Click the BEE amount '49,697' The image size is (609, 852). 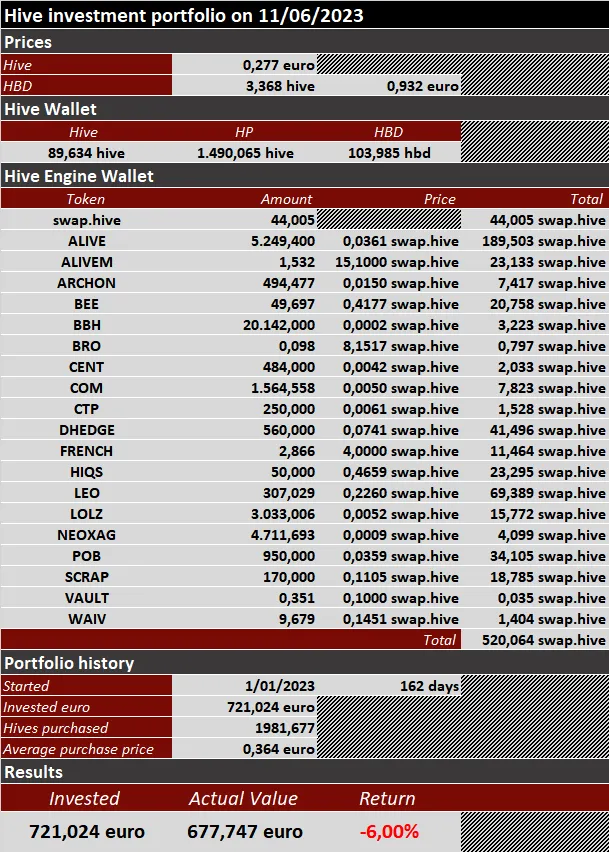tap(292, 304)
